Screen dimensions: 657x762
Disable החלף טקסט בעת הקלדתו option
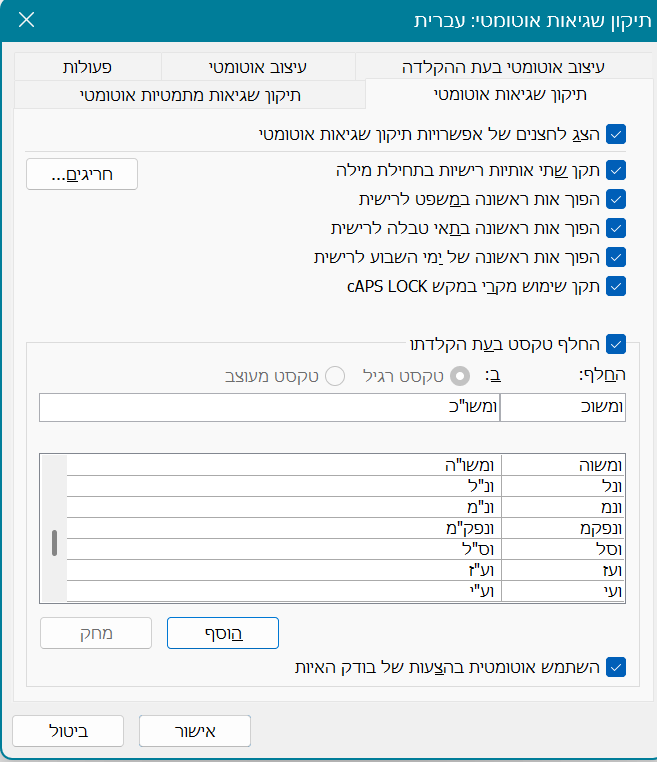pyautogui.click(x=616, y=344)
